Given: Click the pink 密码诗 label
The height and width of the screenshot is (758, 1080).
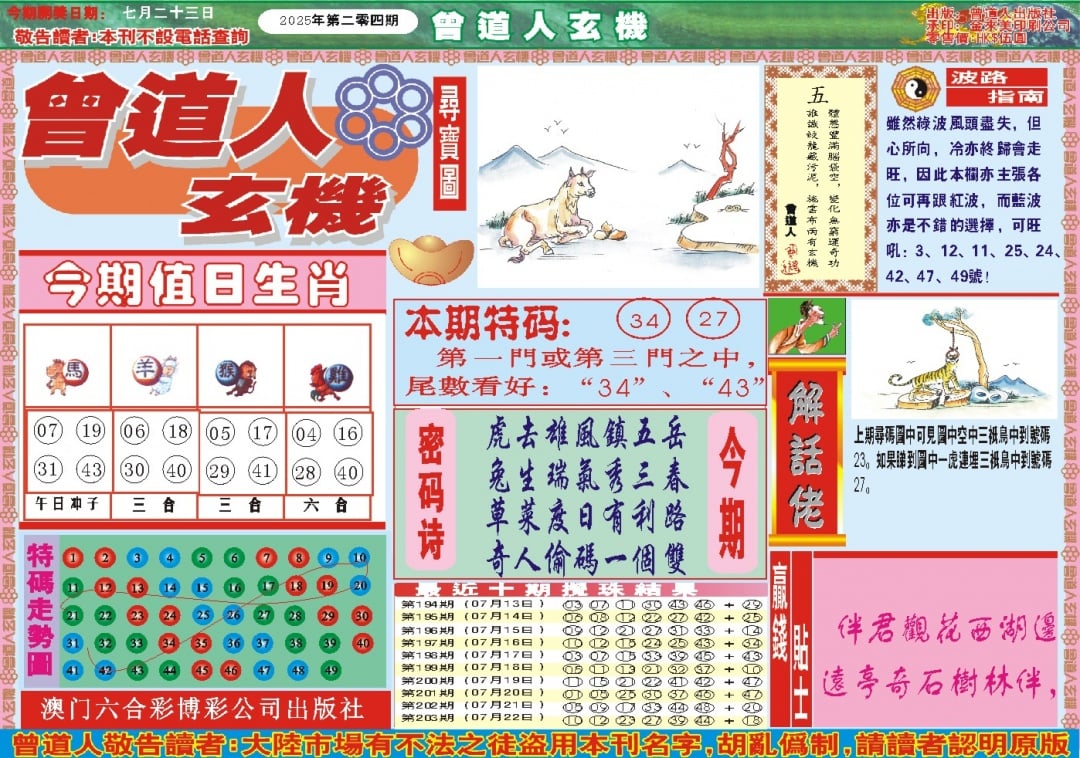Looking at the screenshot, I should [431, 491].
